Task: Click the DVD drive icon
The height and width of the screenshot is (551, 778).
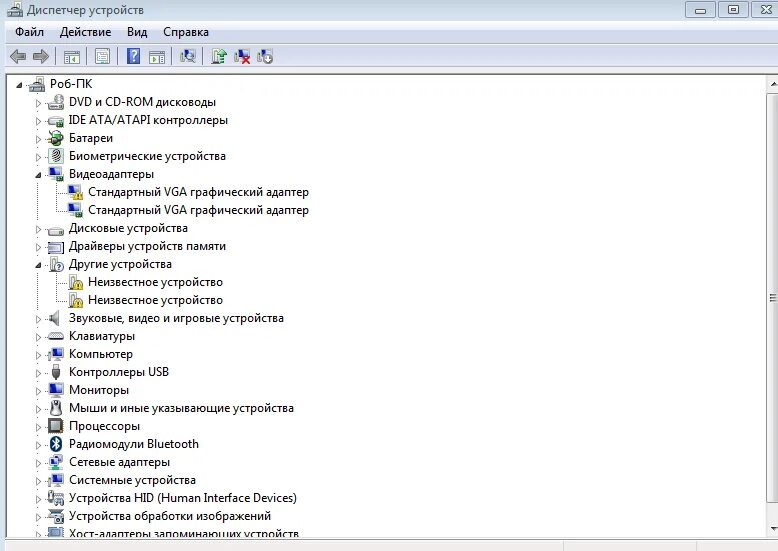Action: pos(56,102)
